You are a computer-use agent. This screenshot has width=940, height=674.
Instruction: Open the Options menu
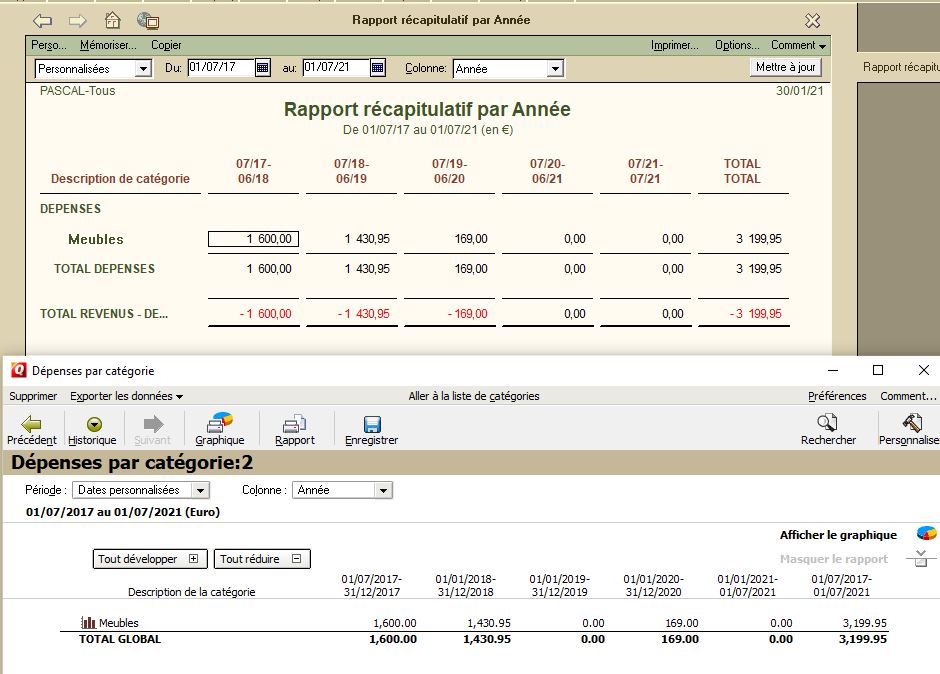tap(738, 44)
